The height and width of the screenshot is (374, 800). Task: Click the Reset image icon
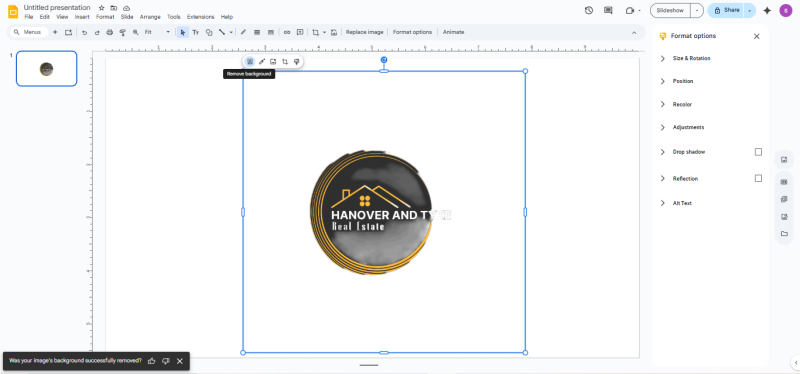coord(334,32)
